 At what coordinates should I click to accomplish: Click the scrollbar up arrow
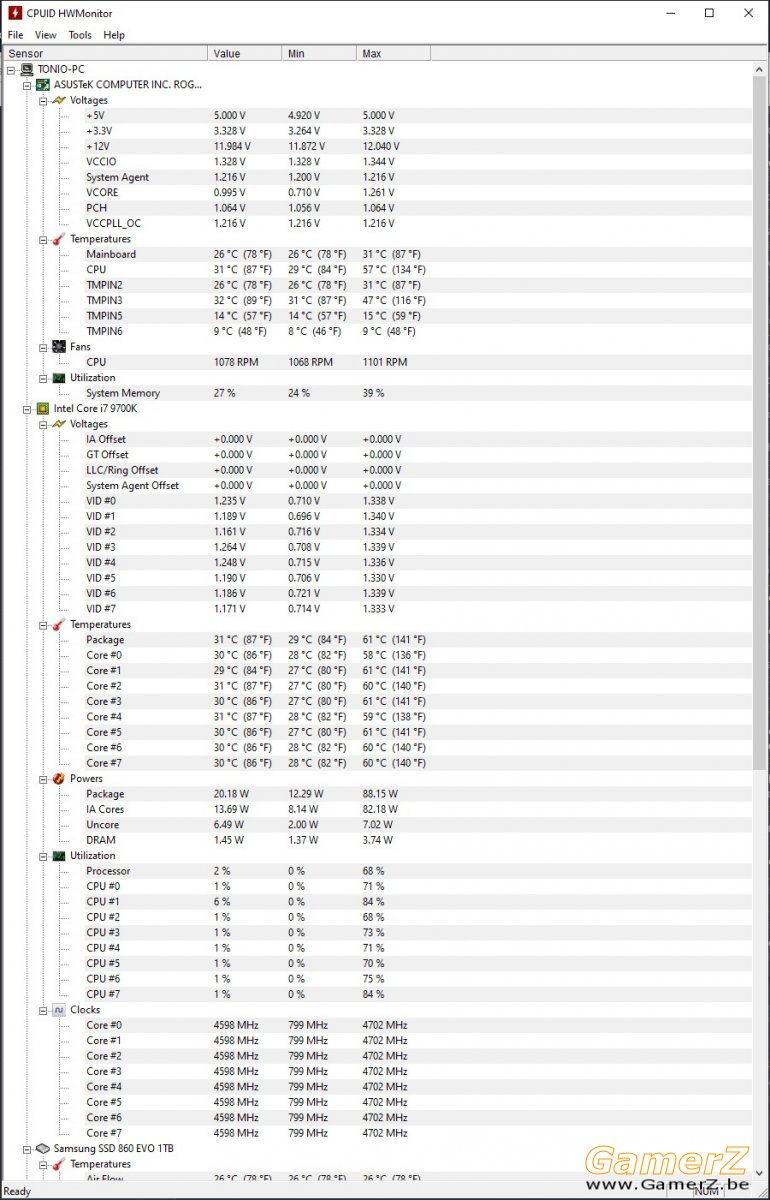tap(760, 69)
